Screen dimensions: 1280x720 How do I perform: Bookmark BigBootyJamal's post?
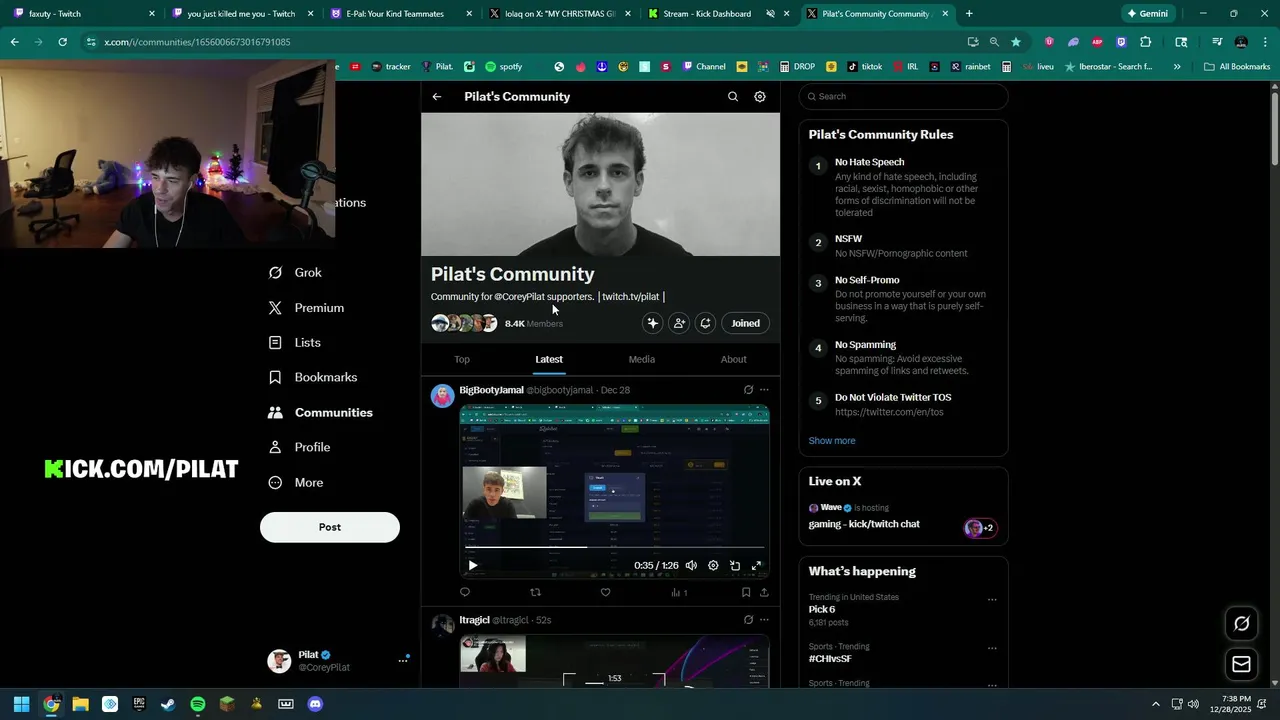746,592
